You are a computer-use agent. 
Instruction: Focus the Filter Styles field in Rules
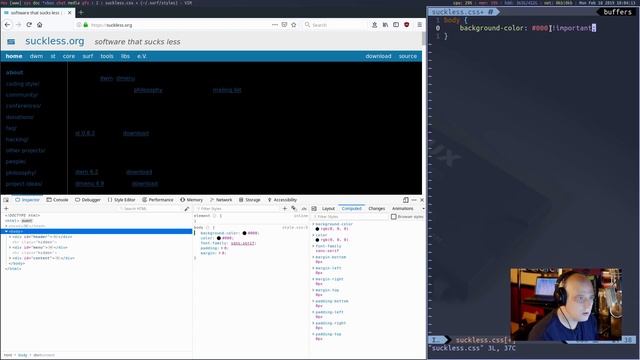pyautogui.click(x=238, y=209)
